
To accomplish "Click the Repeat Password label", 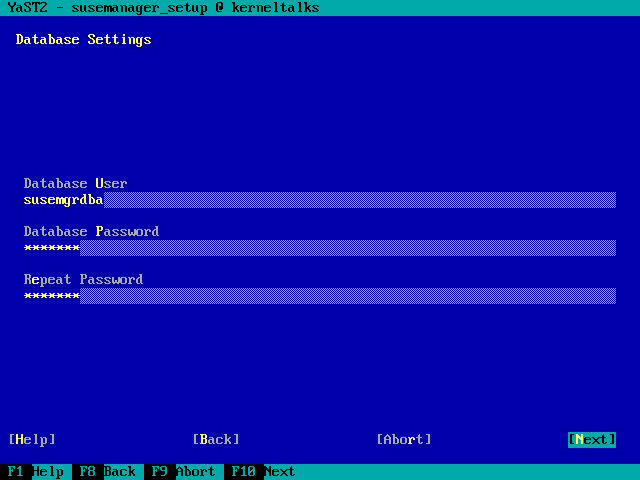I will [x=83, y=280].
